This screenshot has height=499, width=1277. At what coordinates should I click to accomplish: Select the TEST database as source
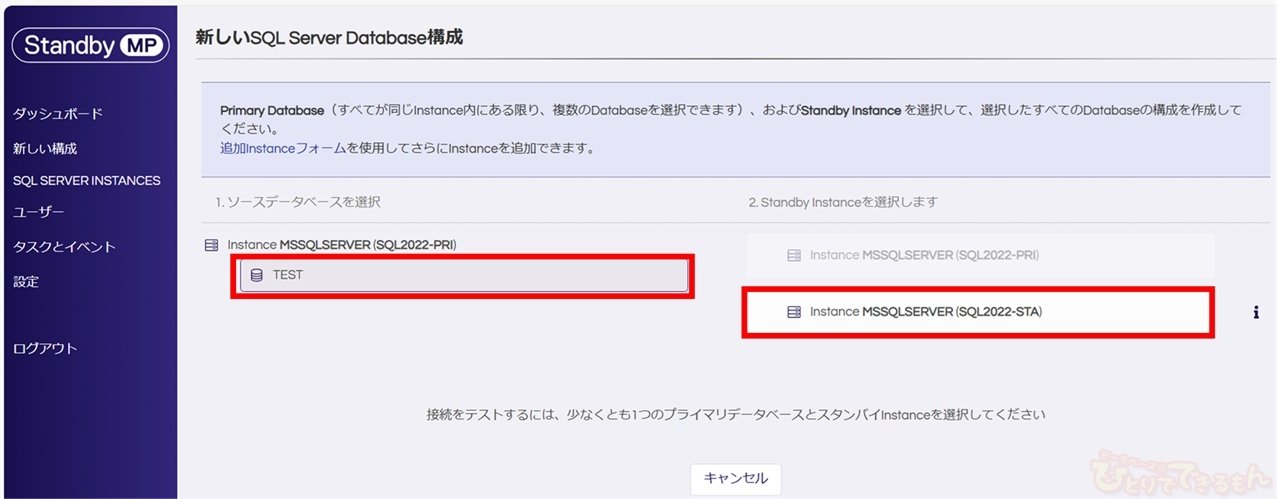point(463,275)
